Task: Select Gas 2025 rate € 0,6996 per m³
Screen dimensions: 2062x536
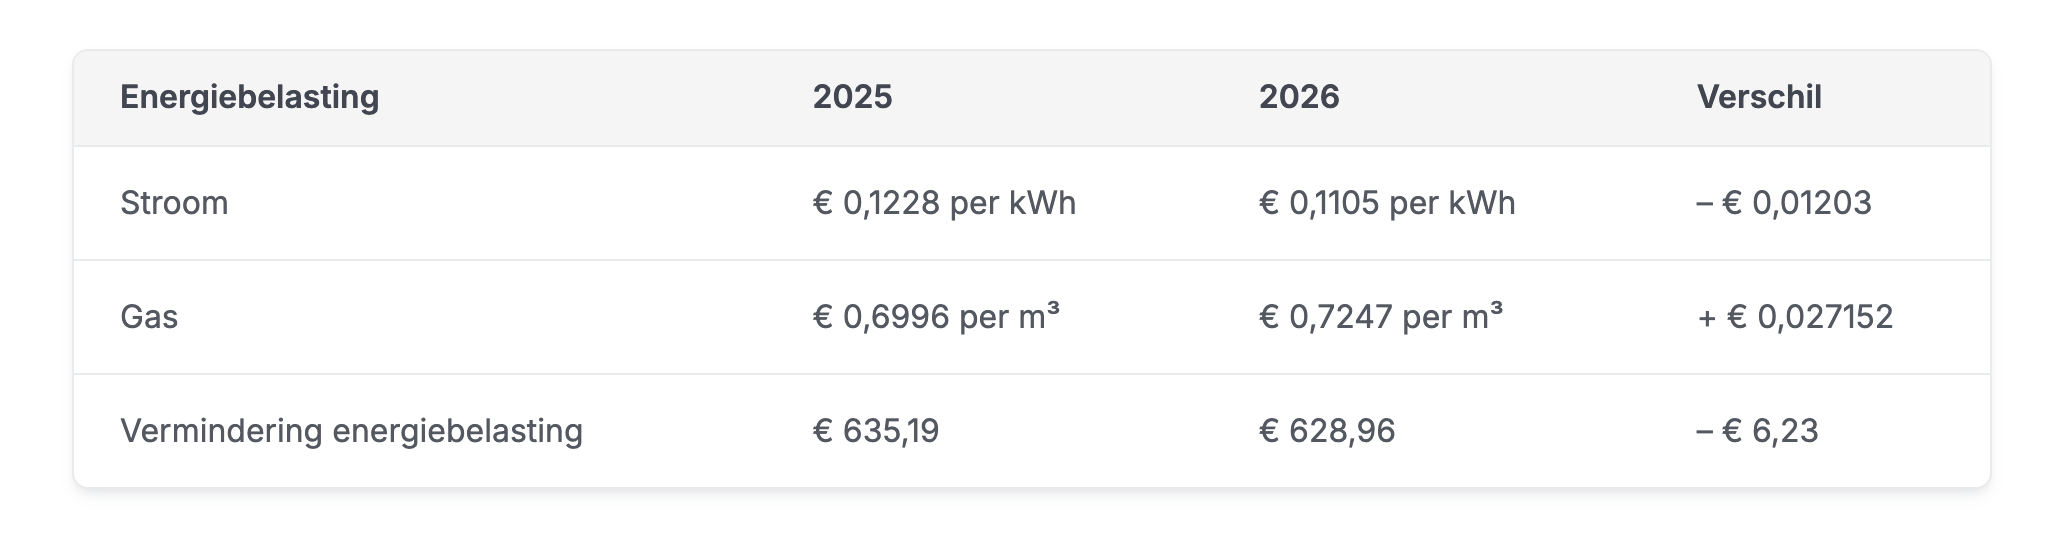Action: tap(935, 317)
